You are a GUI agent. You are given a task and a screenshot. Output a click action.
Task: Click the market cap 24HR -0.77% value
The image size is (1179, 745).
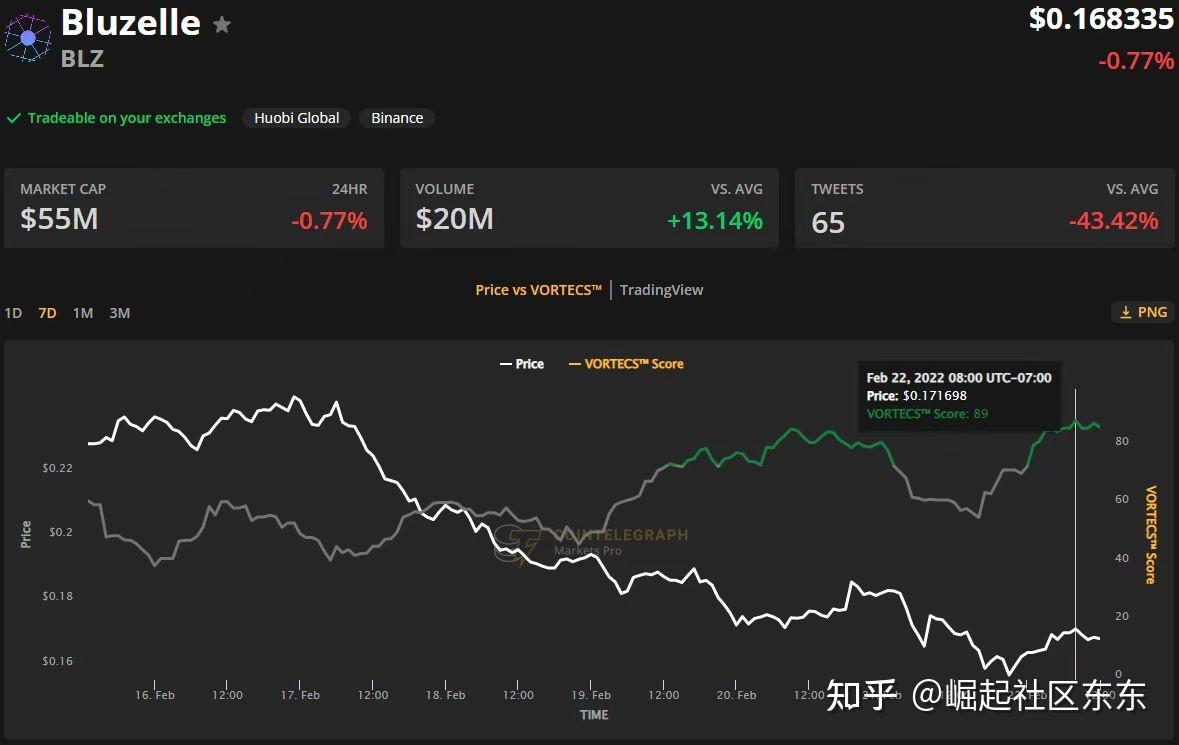tap(329, 220)
